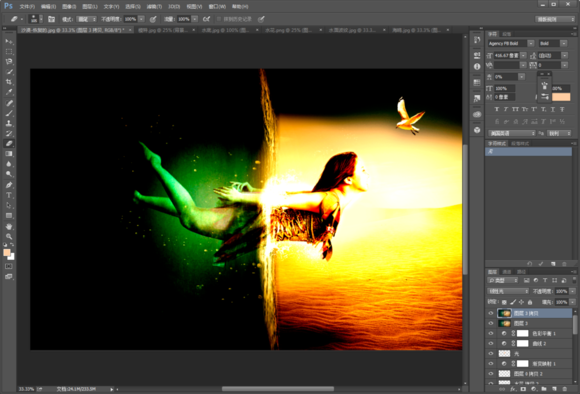
Task: Pick the Clone Stamp tool
Action: pos(9,123)
